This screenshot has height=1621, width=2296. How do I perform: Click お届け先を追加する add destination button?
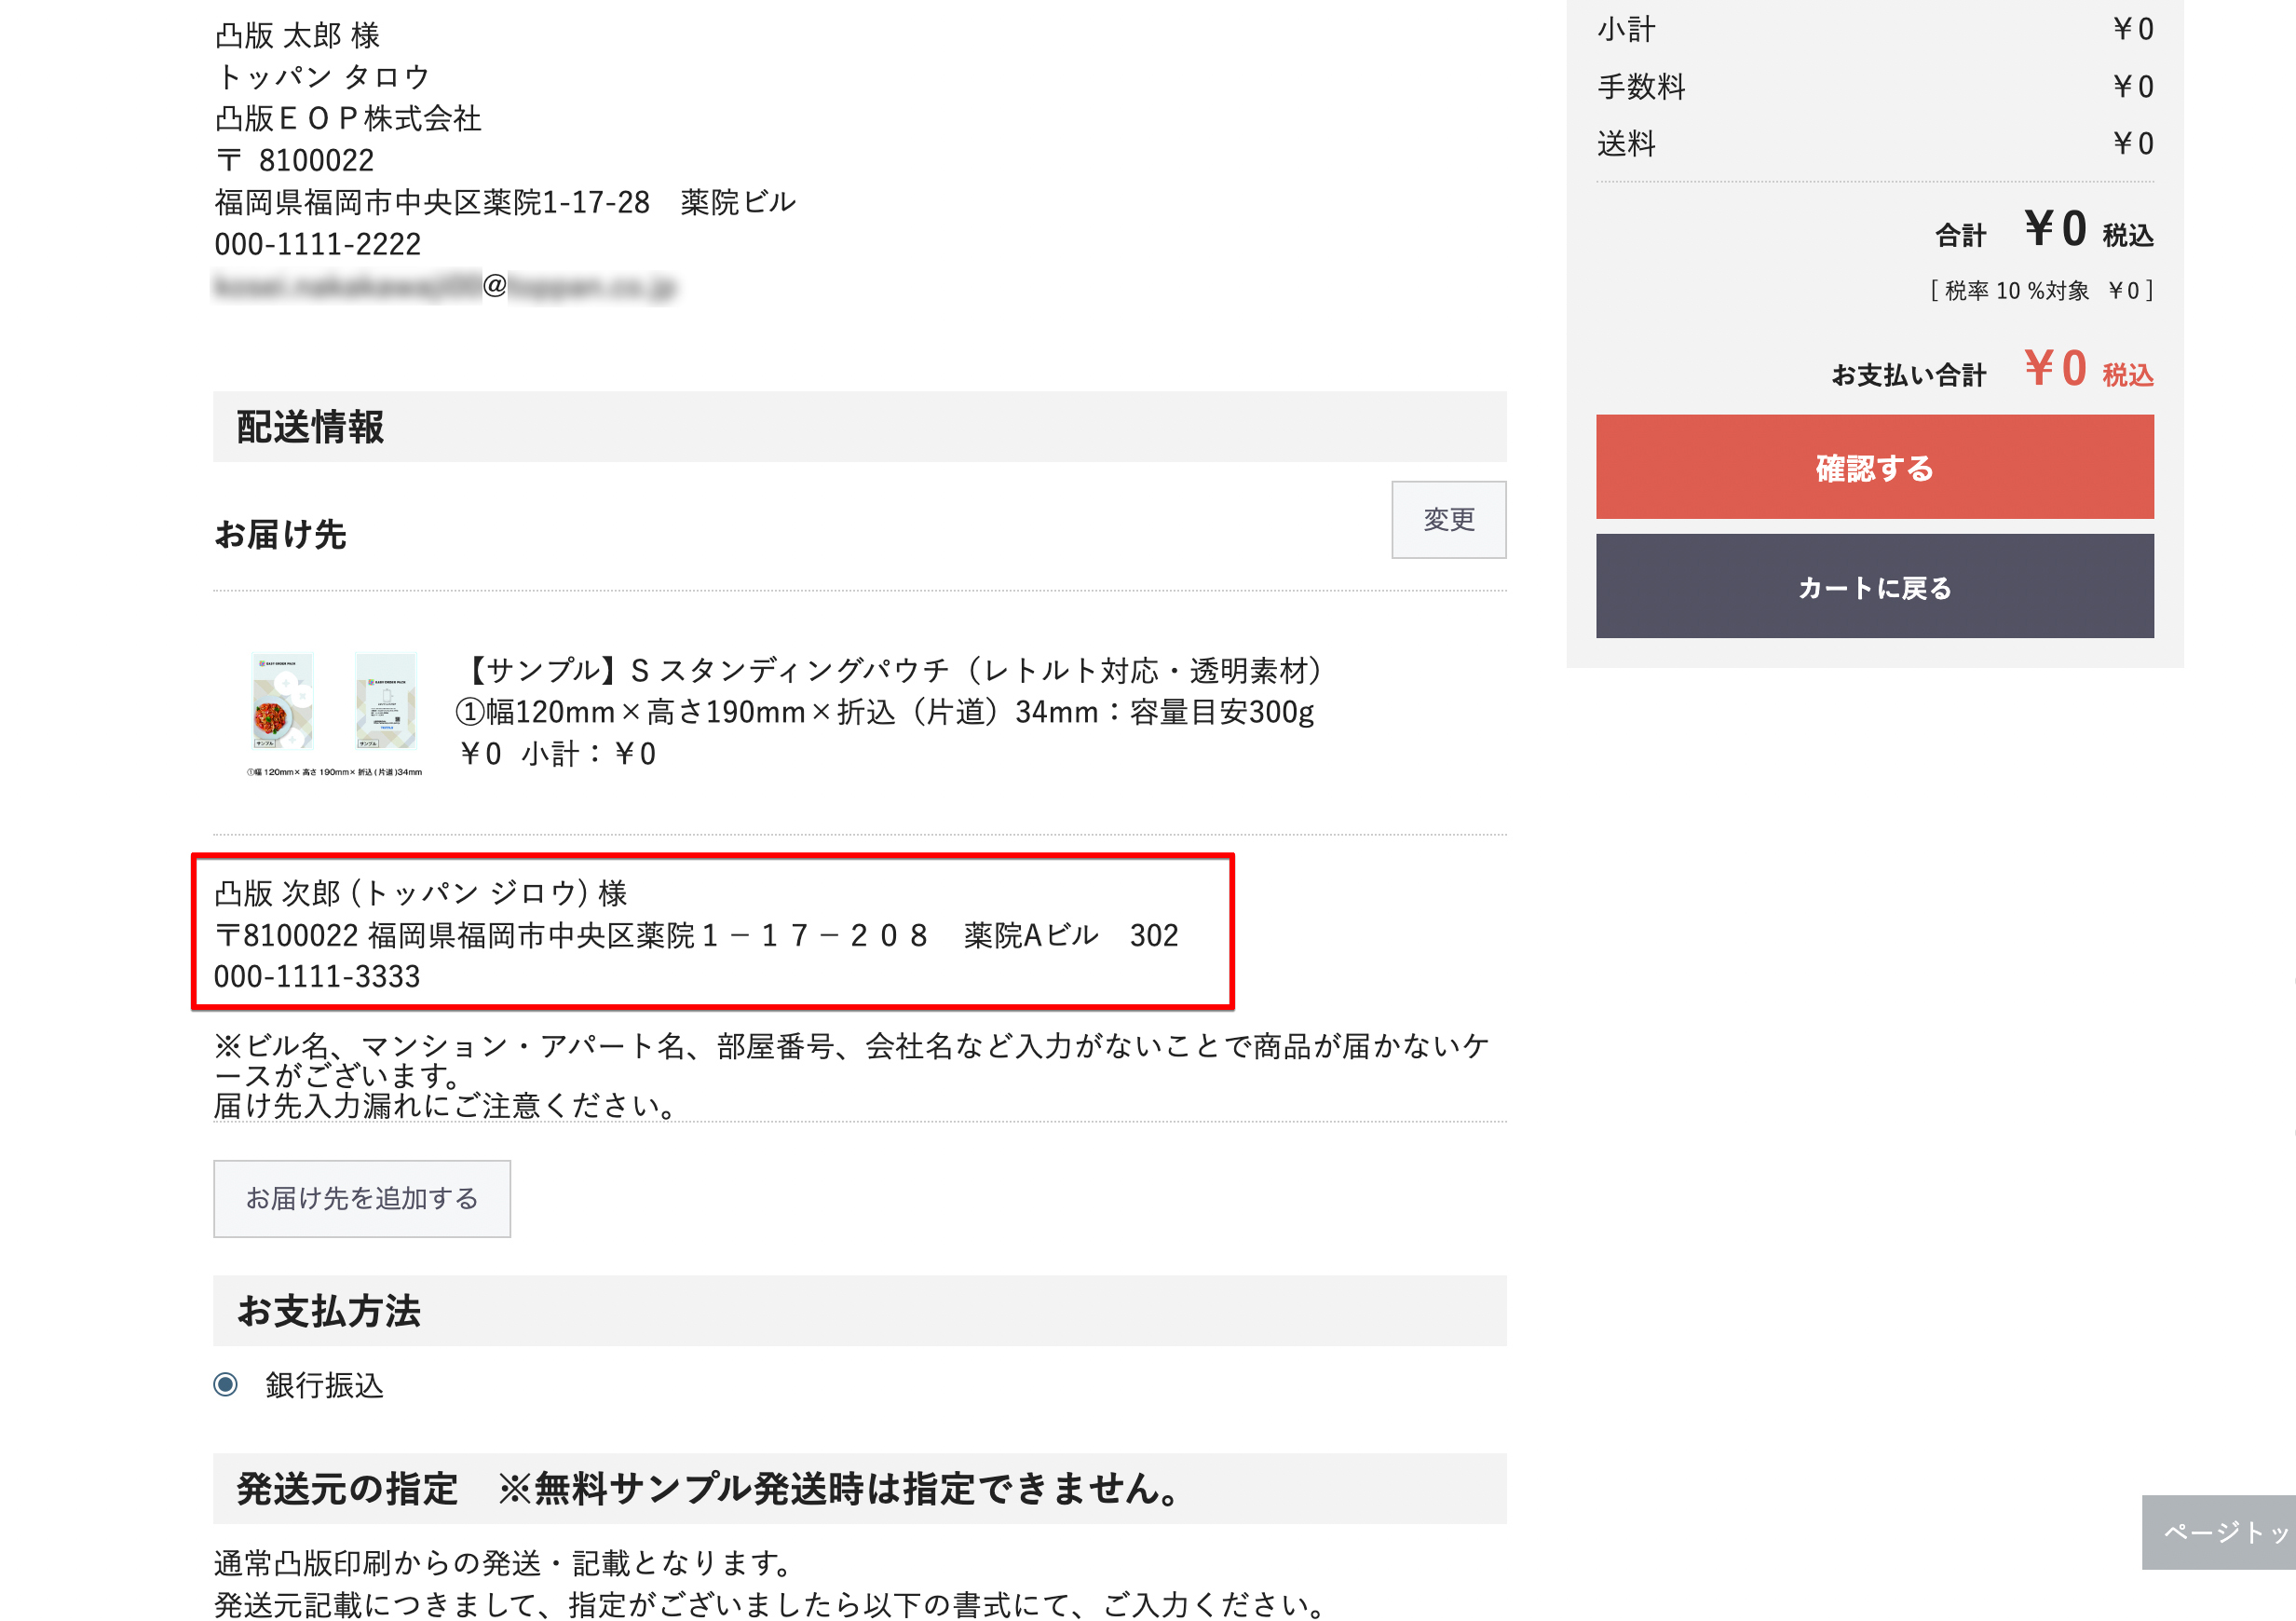click(362, 1198)
